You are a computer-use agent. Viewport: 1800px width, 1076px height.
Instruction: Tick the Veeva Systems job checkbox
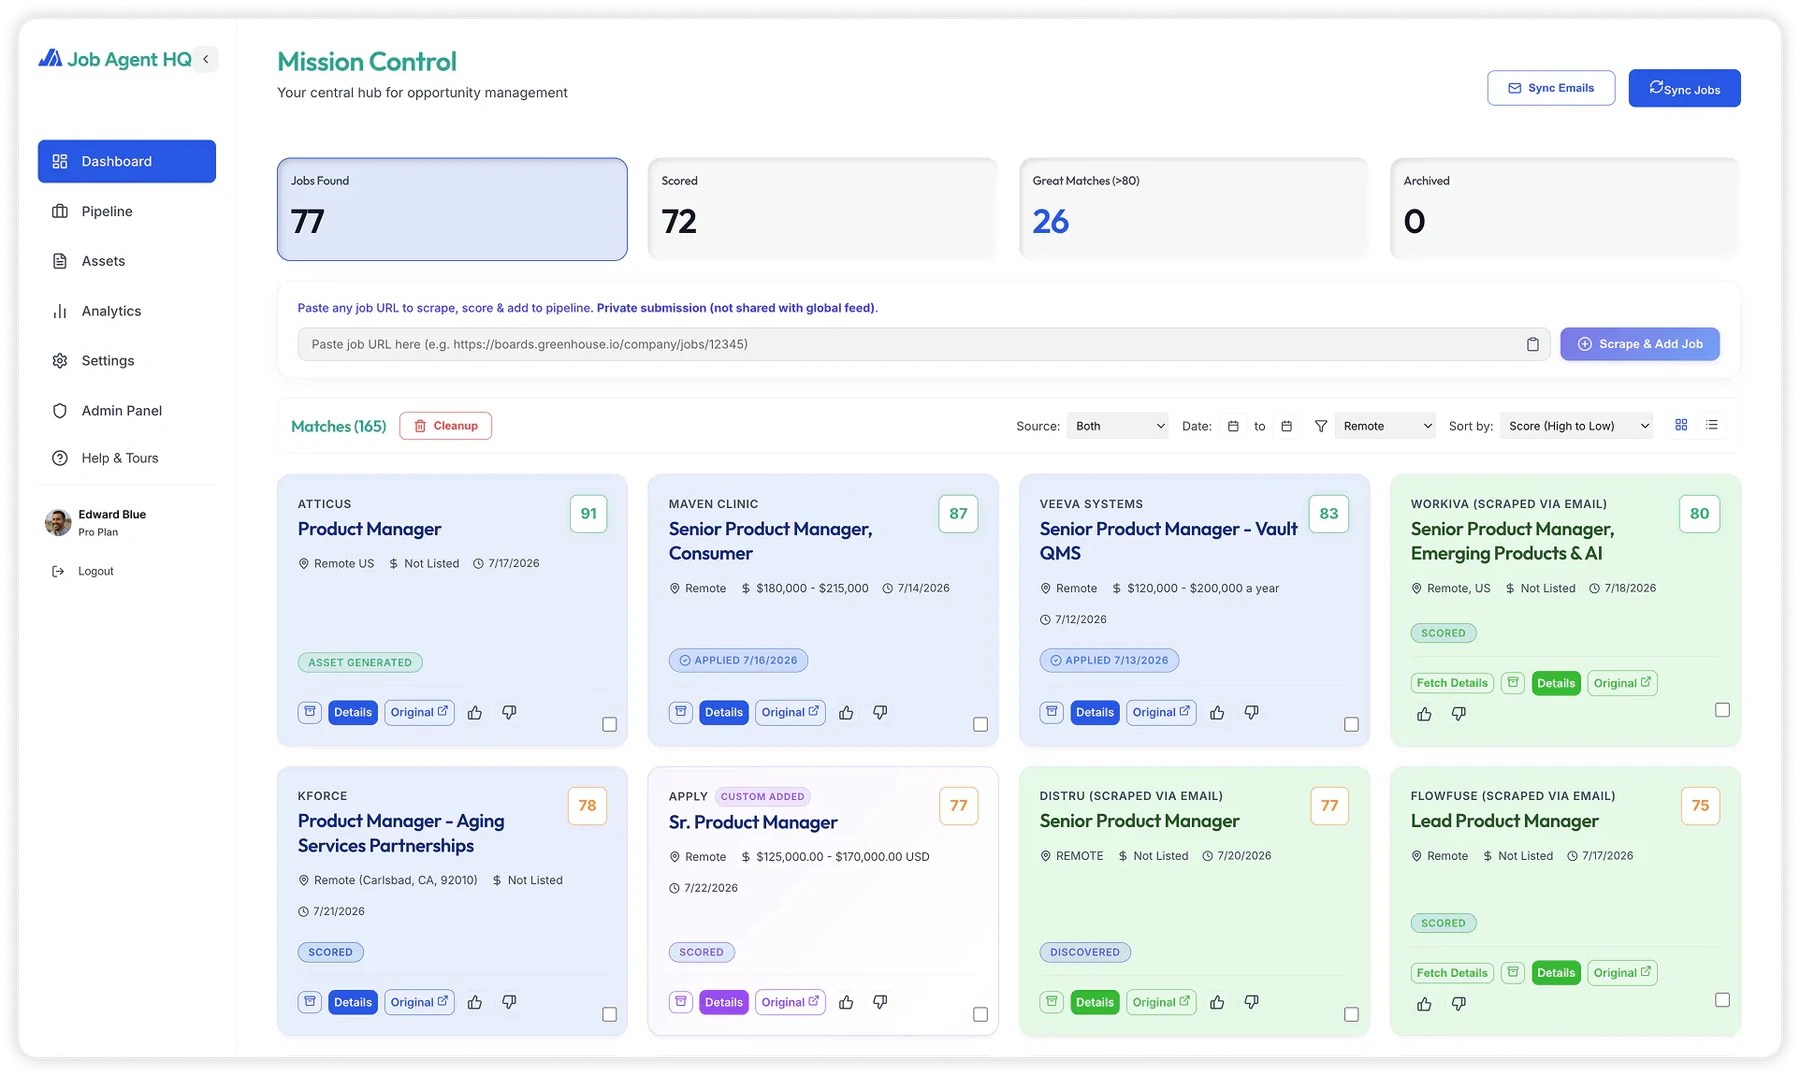click(1351, 724)
